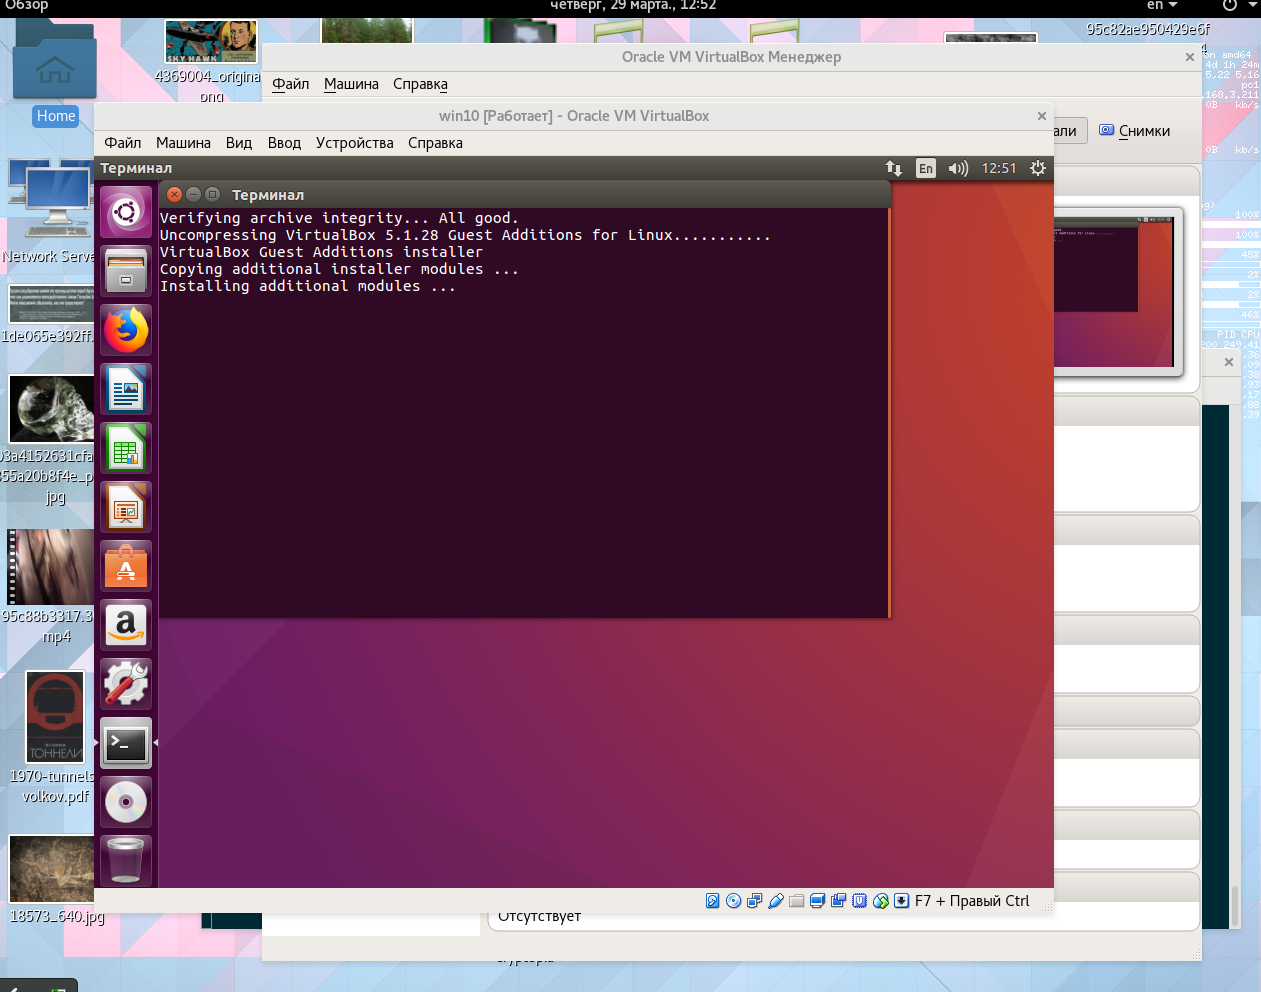
Task: Open the Устройства menu
Action: click(x=355, y=143)
